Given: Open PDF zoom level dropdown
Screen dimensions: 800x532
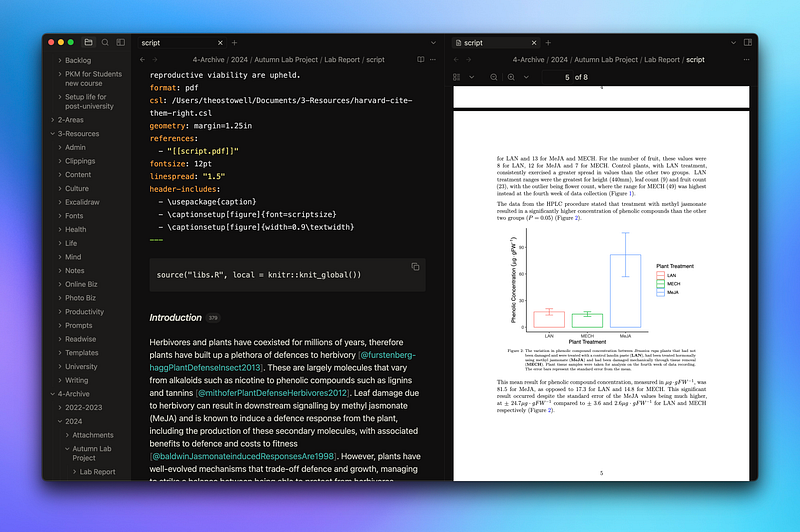Looking at the screenshot, I should [526, 77].
